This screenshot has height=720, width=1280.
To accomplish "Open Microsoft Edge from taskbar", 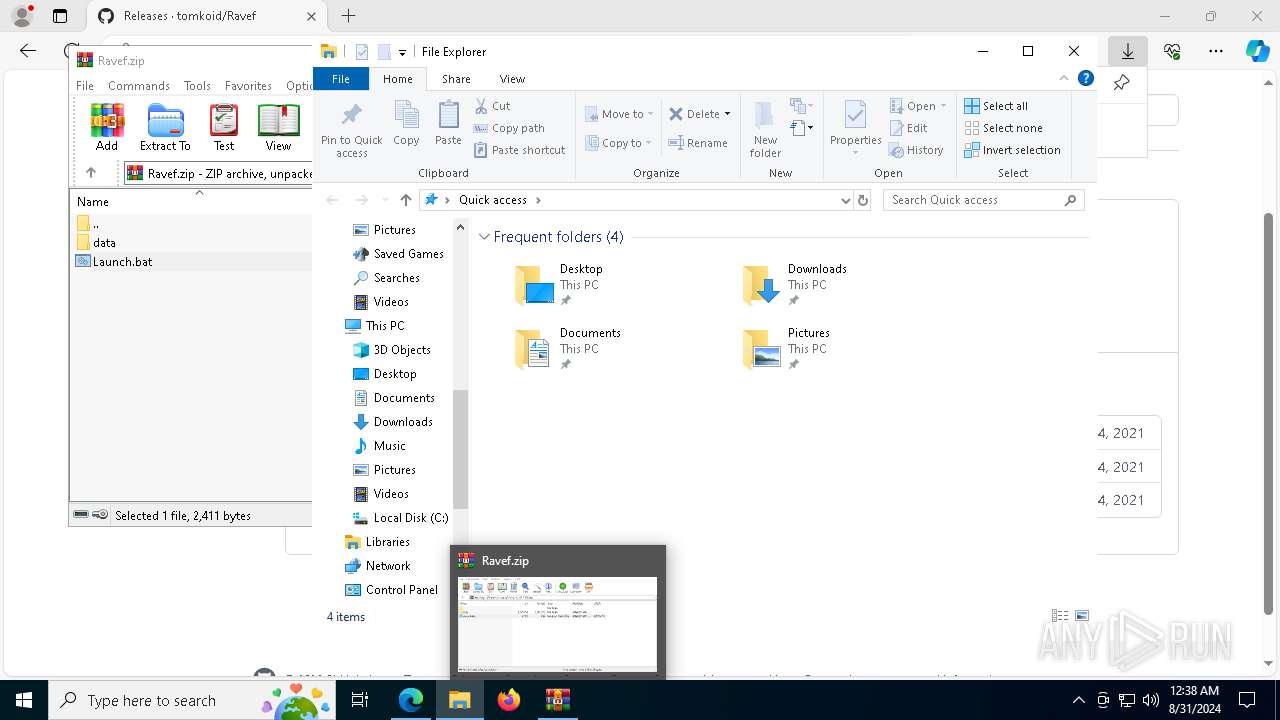I will 411,700.
